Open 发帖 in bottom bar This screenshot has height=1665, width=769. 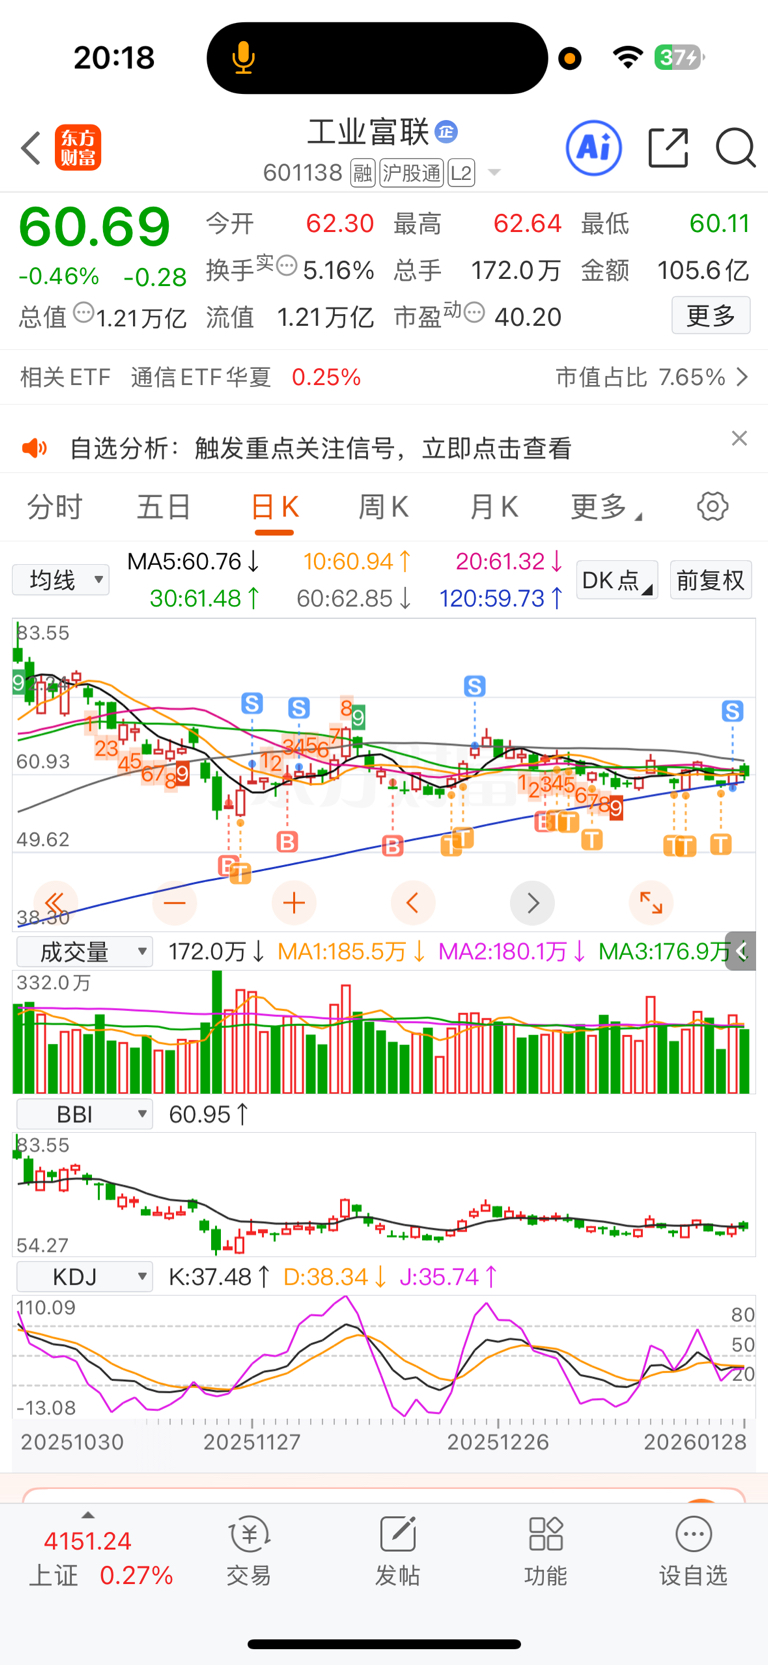[x=397, y=1552]
